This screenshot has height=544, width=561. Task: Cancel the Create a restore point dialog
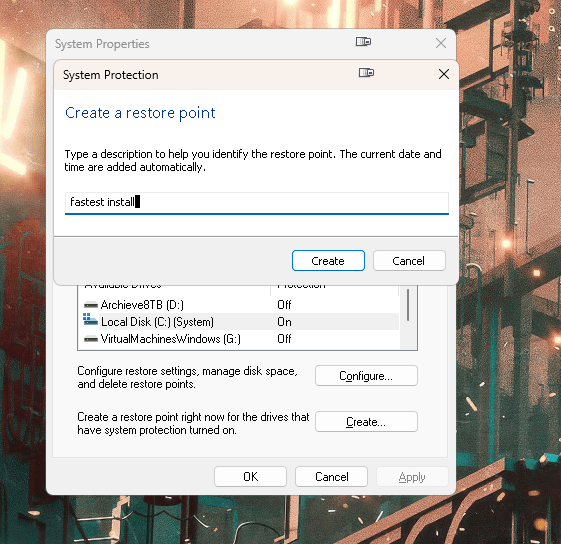[409, 261]
